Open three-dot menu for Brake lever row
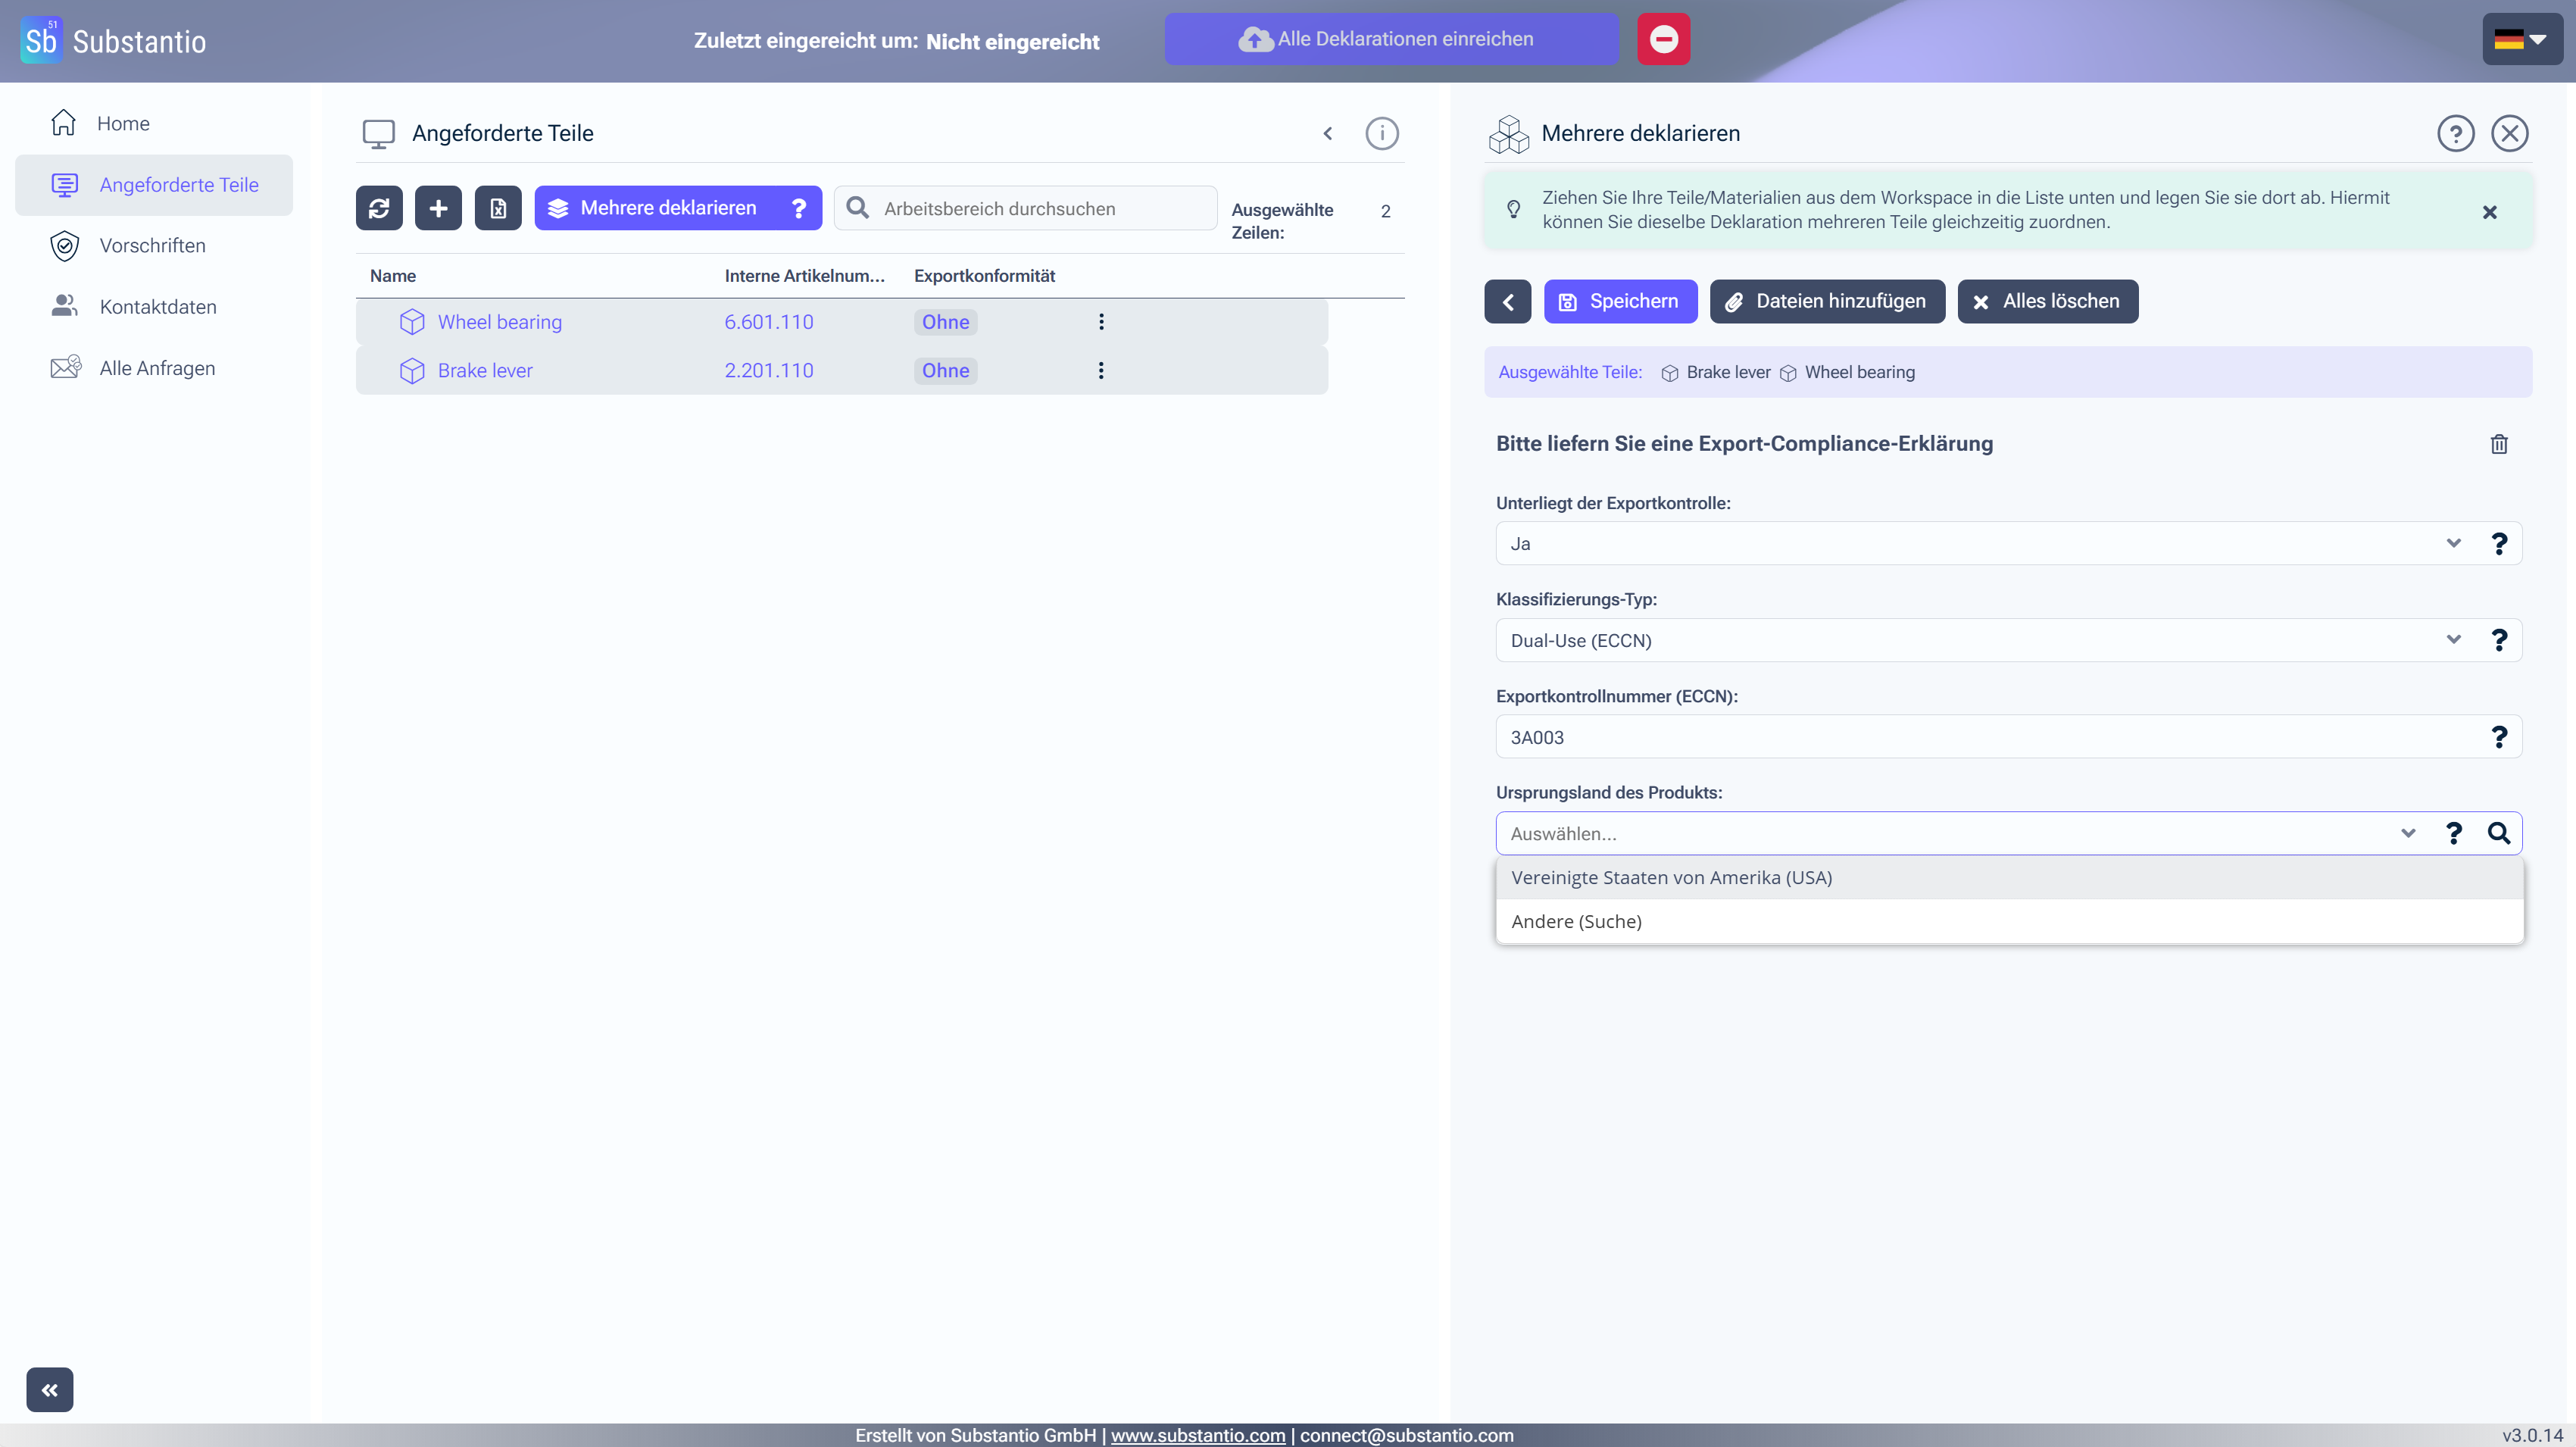 pyautogui.click(x=1101, y=371)
